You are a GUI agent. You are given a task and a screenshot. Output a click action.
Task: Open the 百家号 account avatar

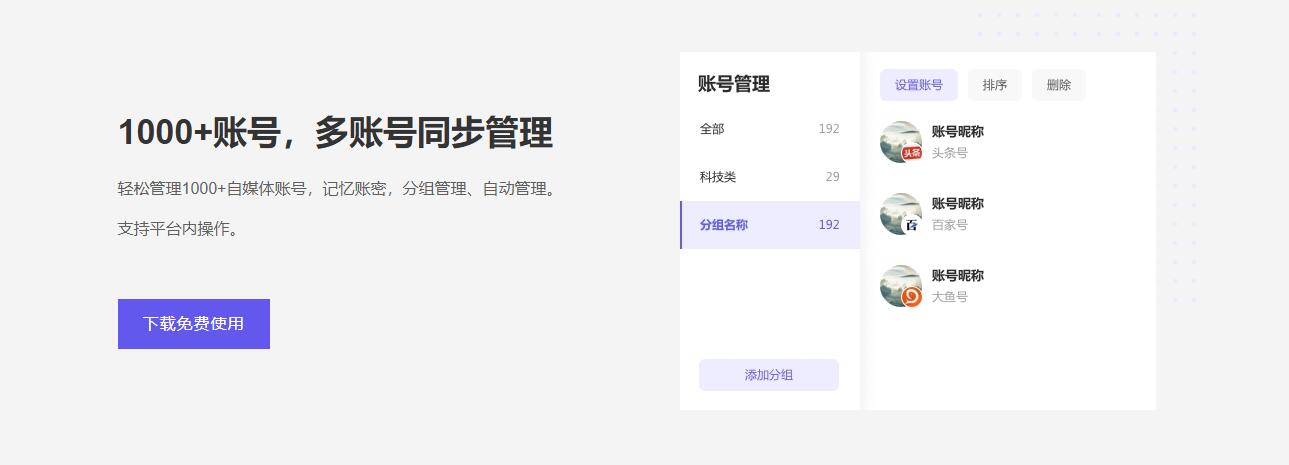pyautogui.click(x=901, y=214)
